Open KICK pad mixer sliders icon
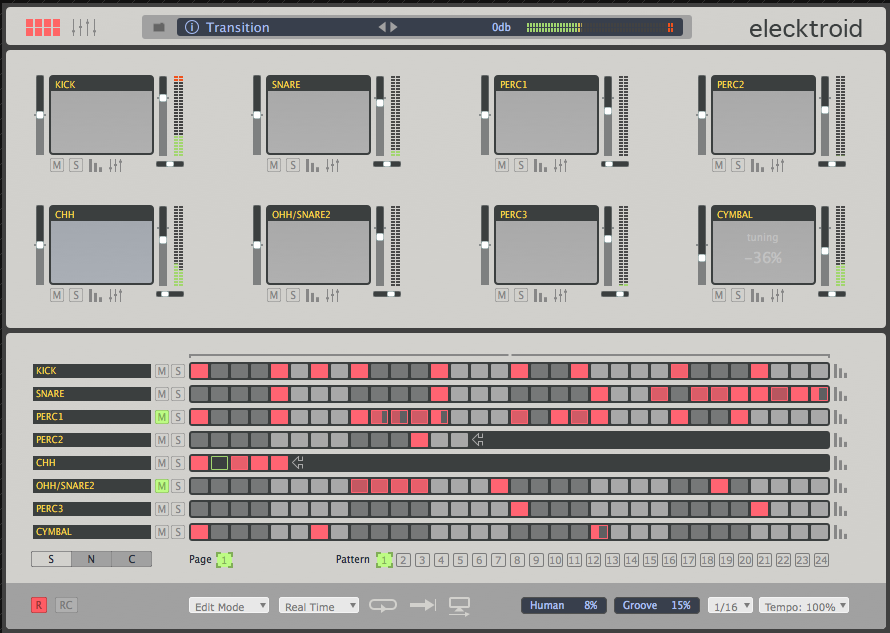The width and height of the screenshot is (890, 633). [115, 165]
